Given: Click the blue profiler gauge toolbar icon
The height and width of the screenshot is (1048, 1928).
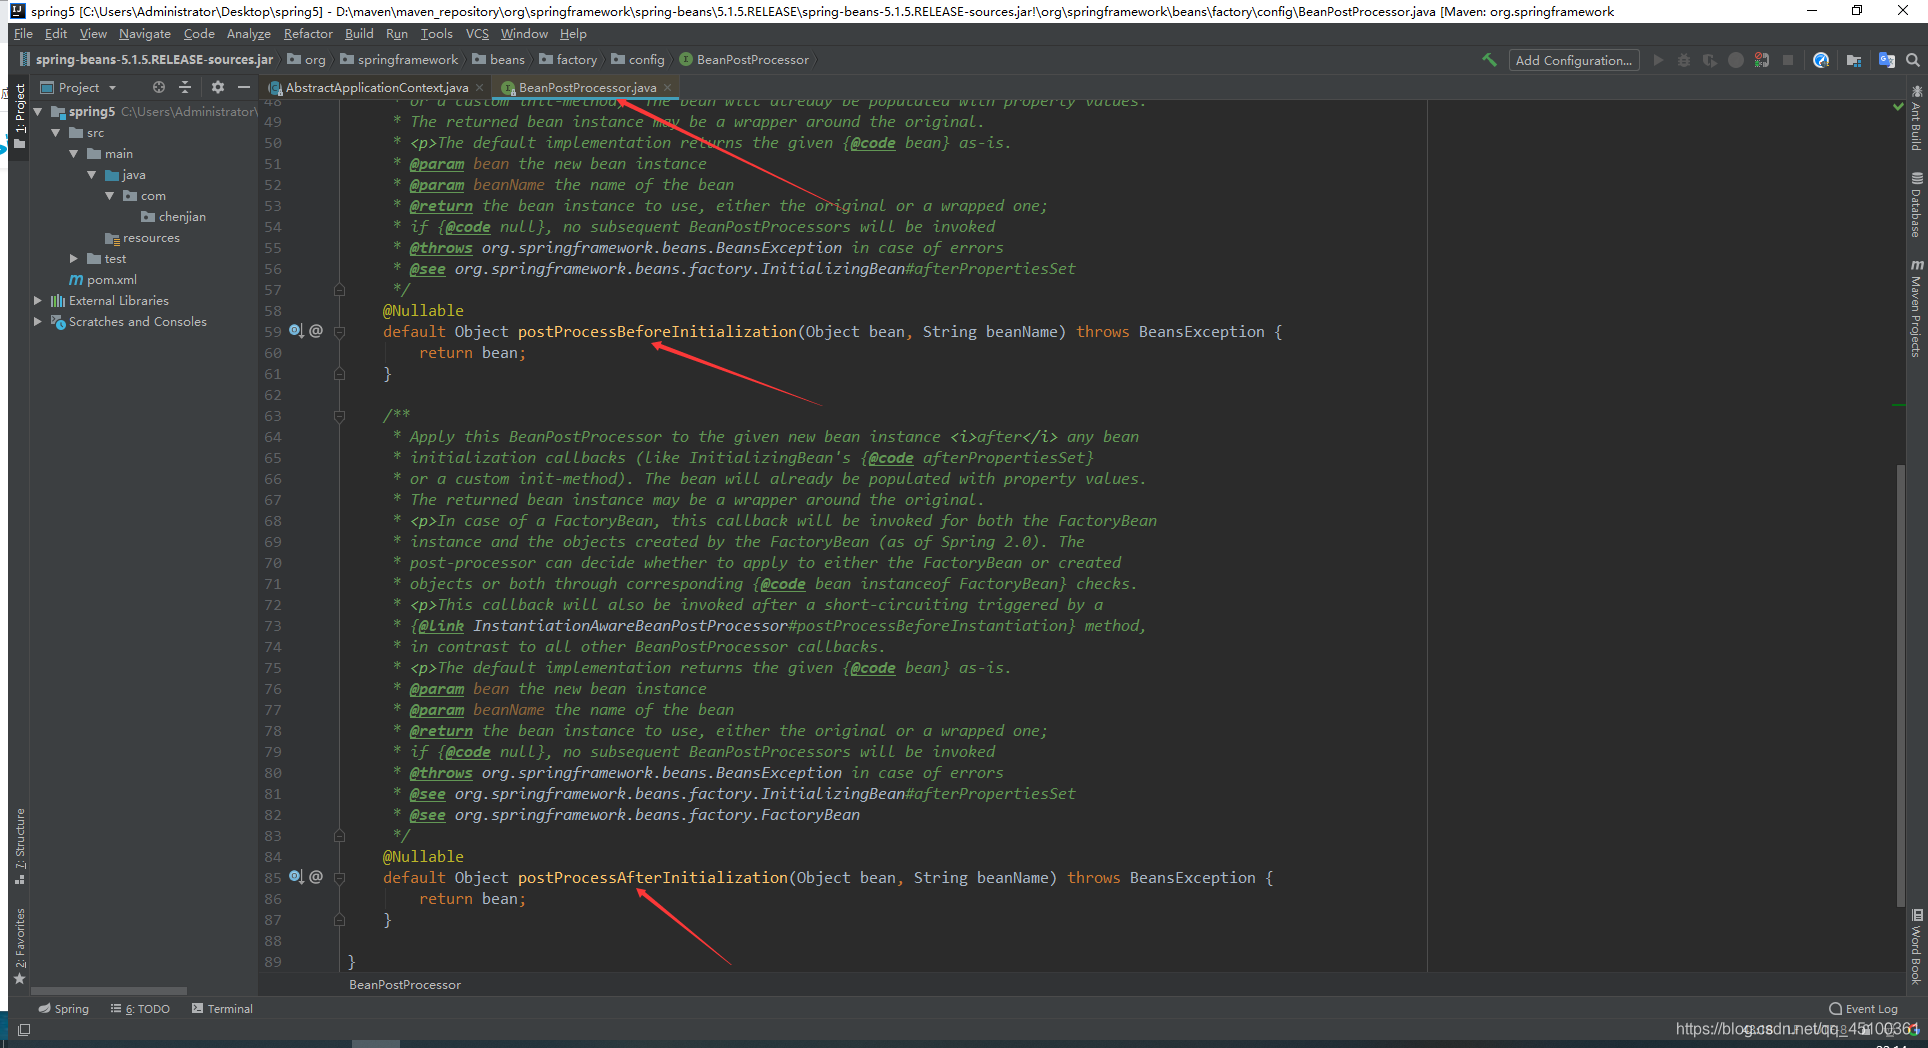Looking at the screenshot, I should pyautogui.click(x=1821, y=60).
